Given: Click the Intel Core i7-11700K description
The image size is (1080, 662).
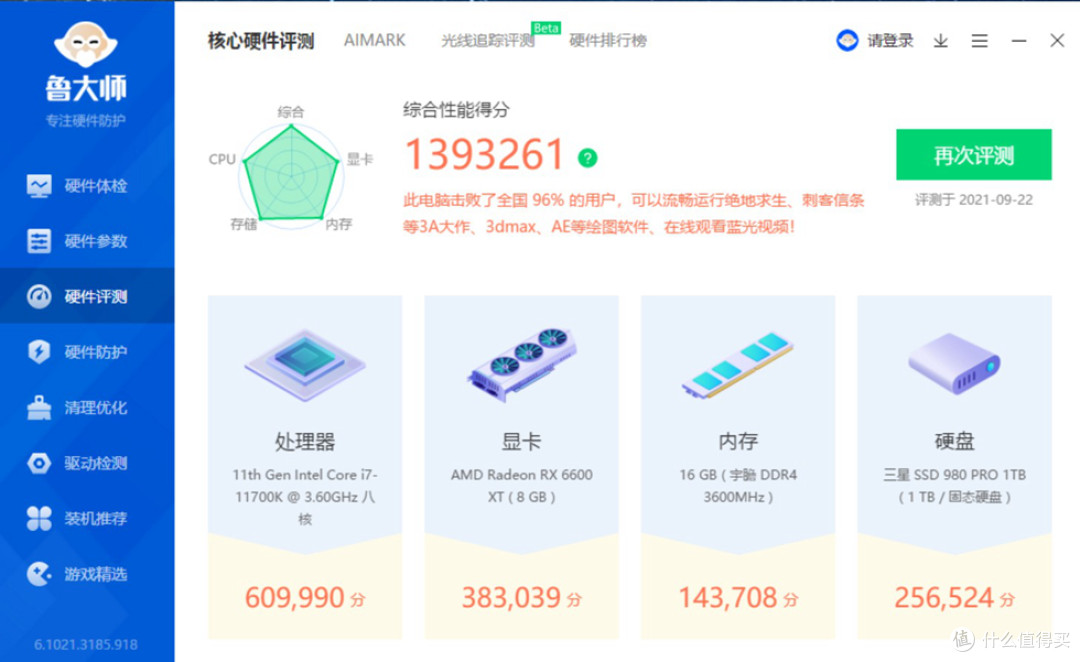Looking at the screenshot, I should (x=304, y=497).
